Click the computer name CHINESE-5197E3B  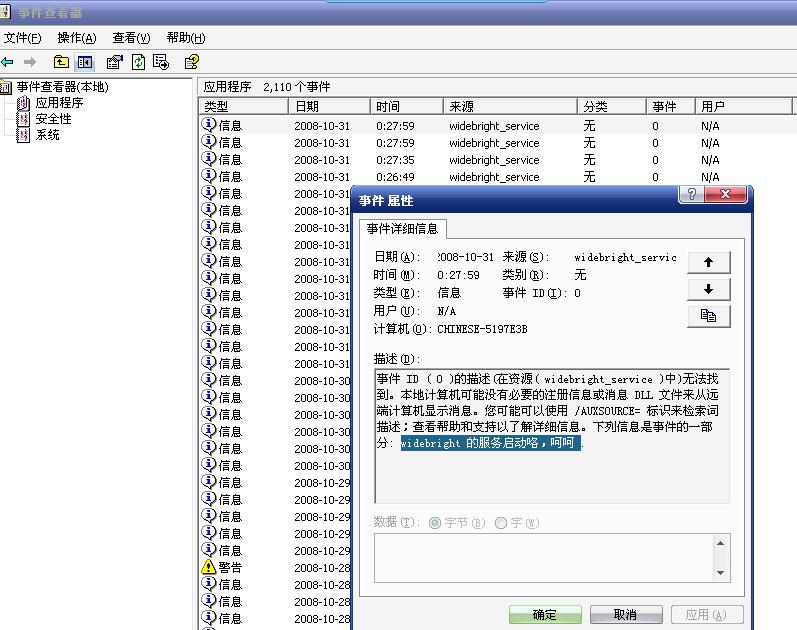482,329
